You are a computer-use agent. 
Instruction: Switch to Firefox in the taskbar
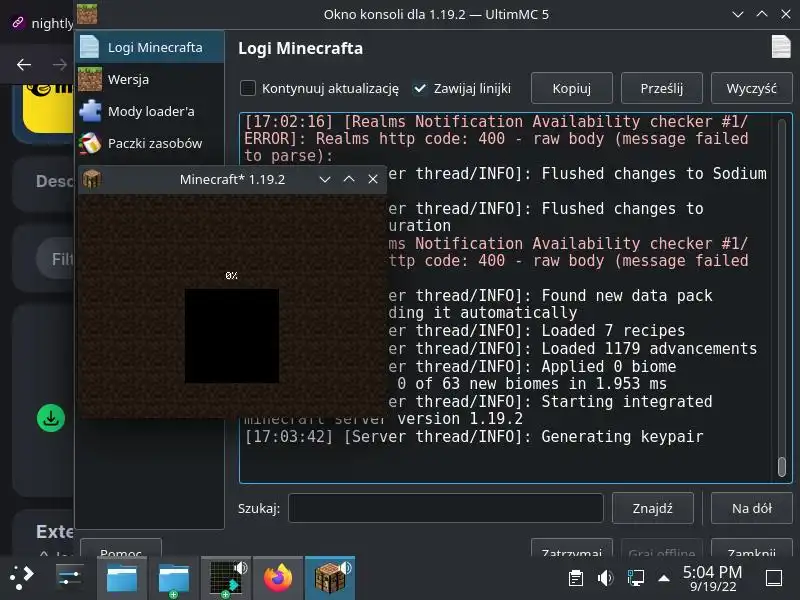278,579
